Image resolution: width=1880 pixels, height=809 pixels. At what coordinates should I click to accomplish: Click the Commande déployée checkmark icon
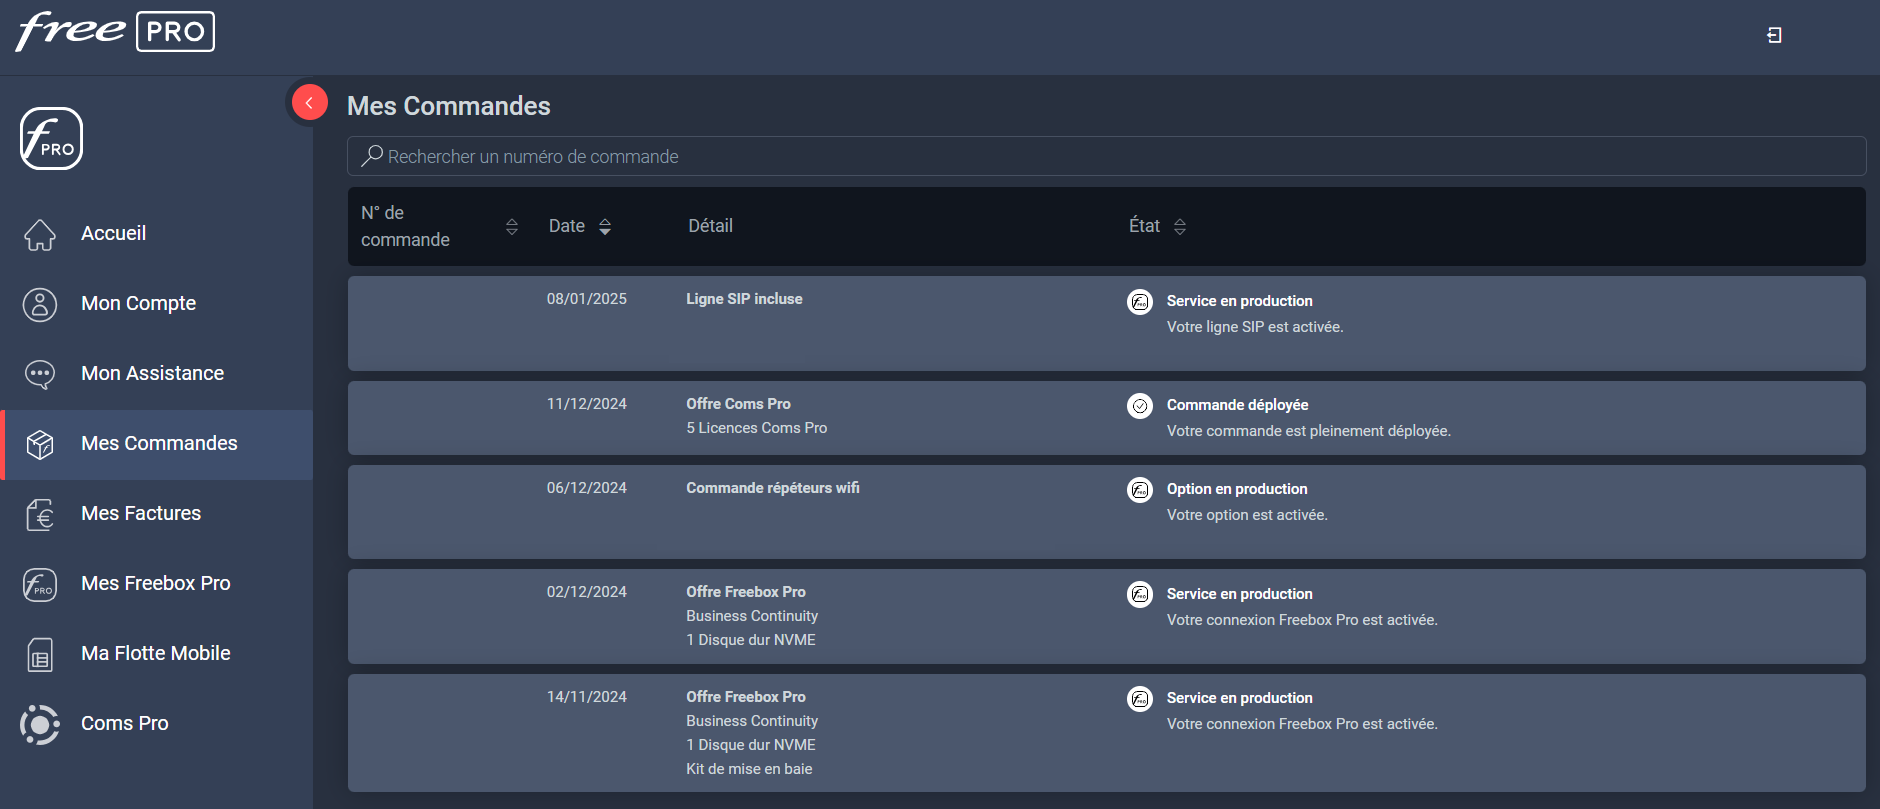coord(1140,406)
